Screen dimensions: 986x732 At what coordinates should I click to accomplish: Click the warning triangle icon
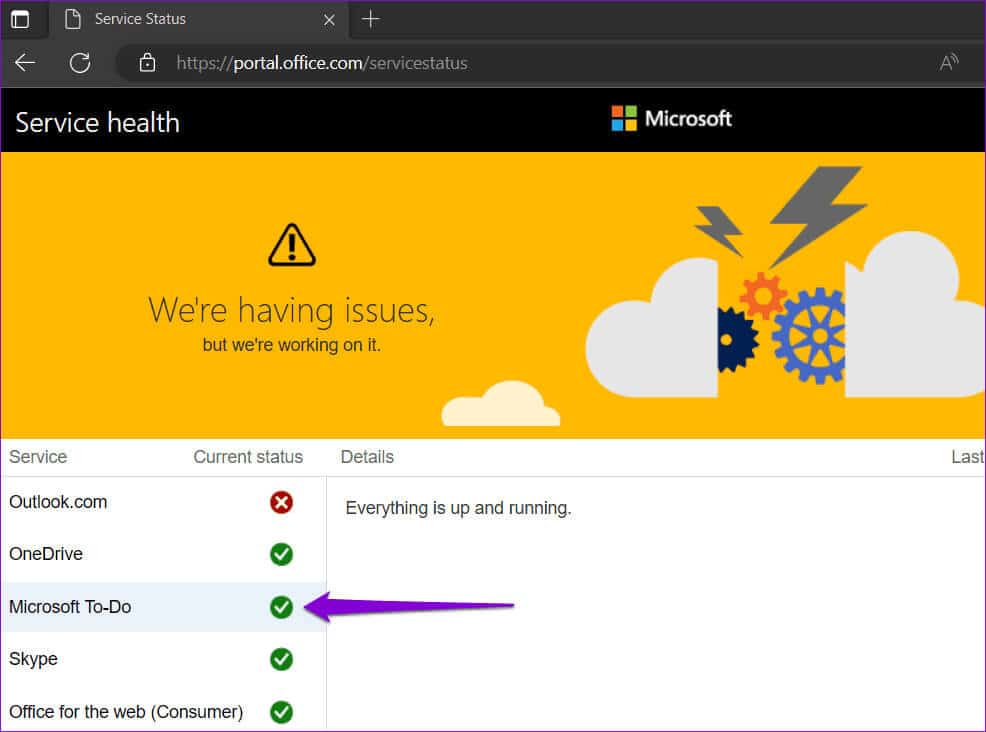pos(292,245)
